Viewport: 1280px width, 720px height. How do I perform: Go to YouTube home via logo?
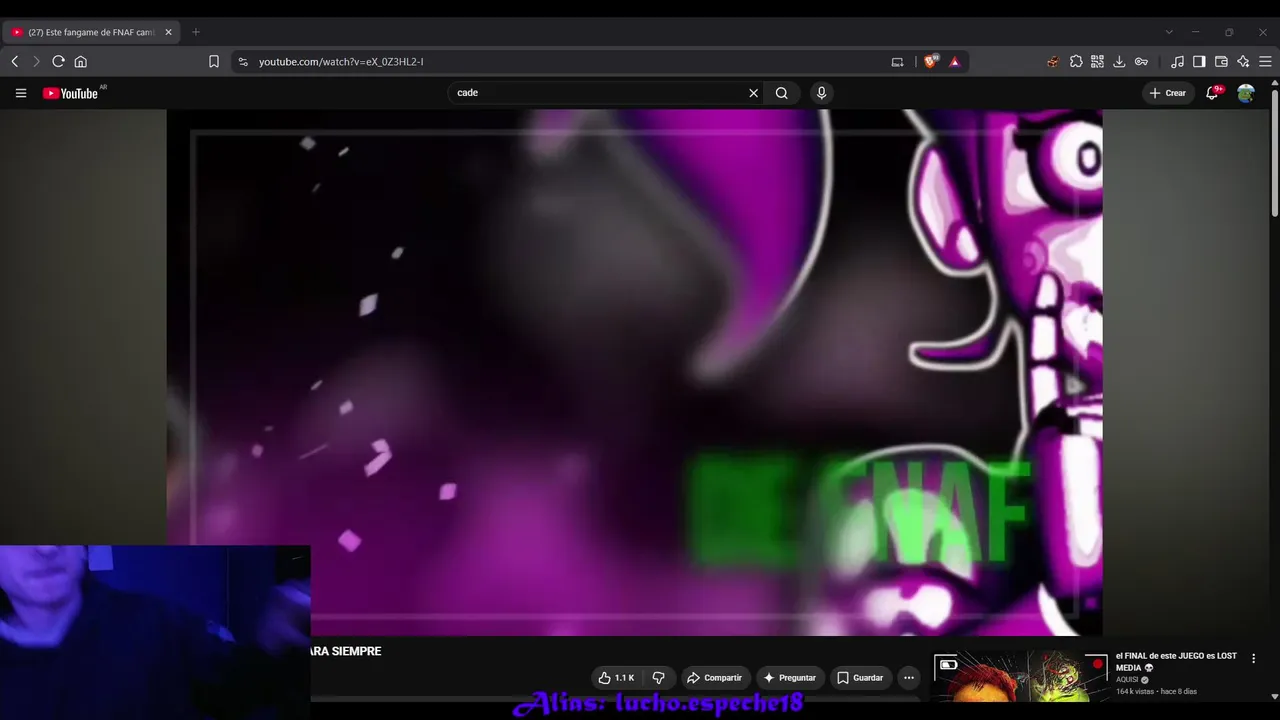70,93
